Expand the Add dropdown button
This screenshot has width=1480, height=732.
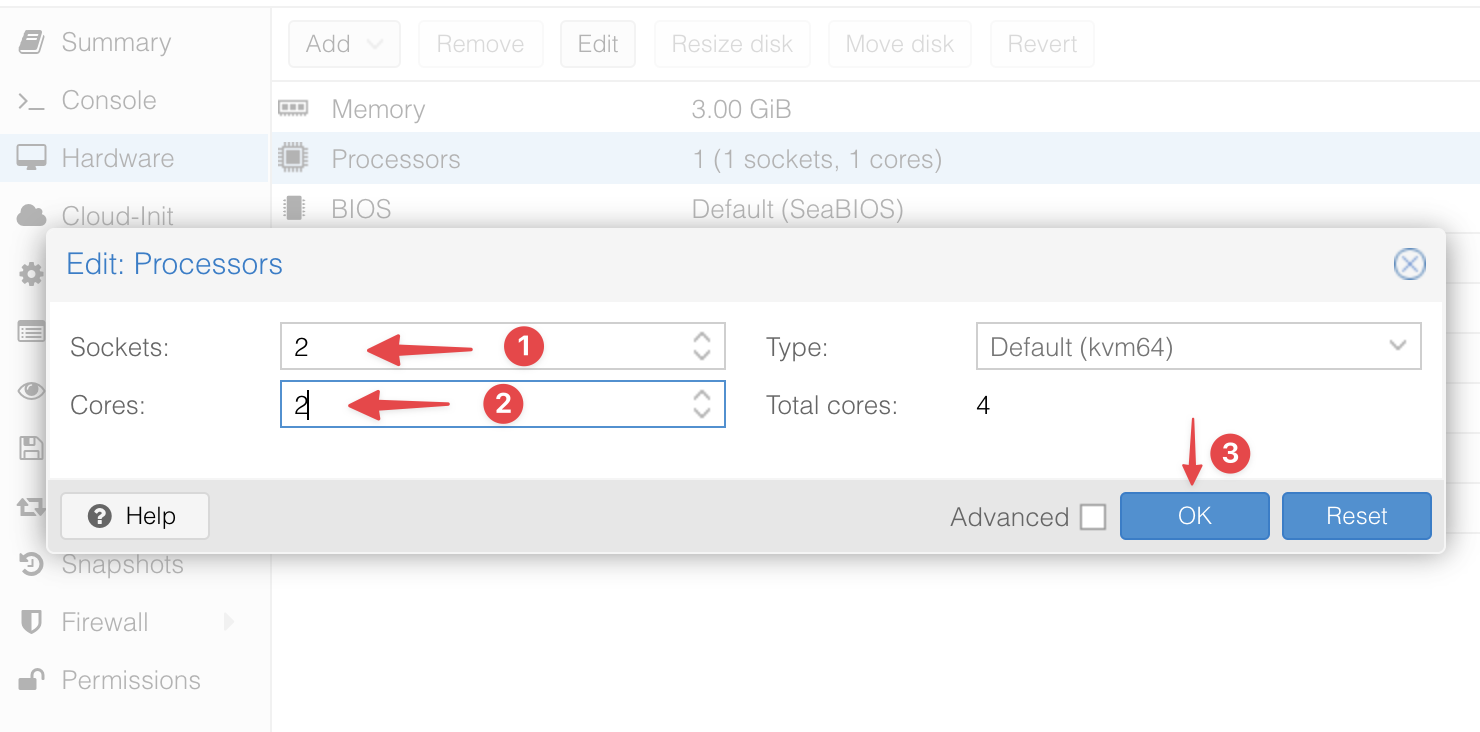344,44
